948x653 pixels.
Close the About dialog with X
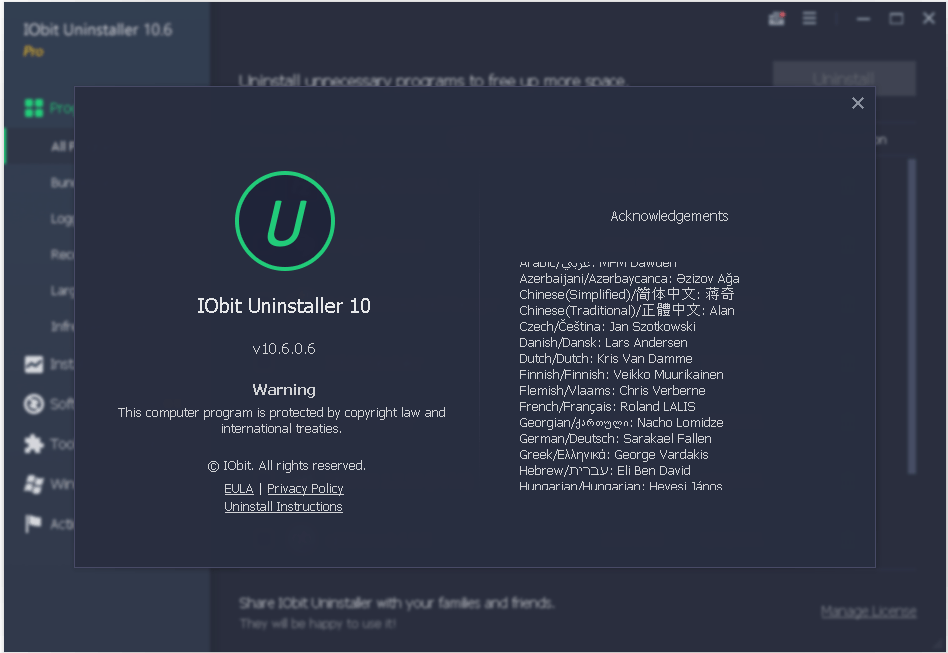coord(857,103)
